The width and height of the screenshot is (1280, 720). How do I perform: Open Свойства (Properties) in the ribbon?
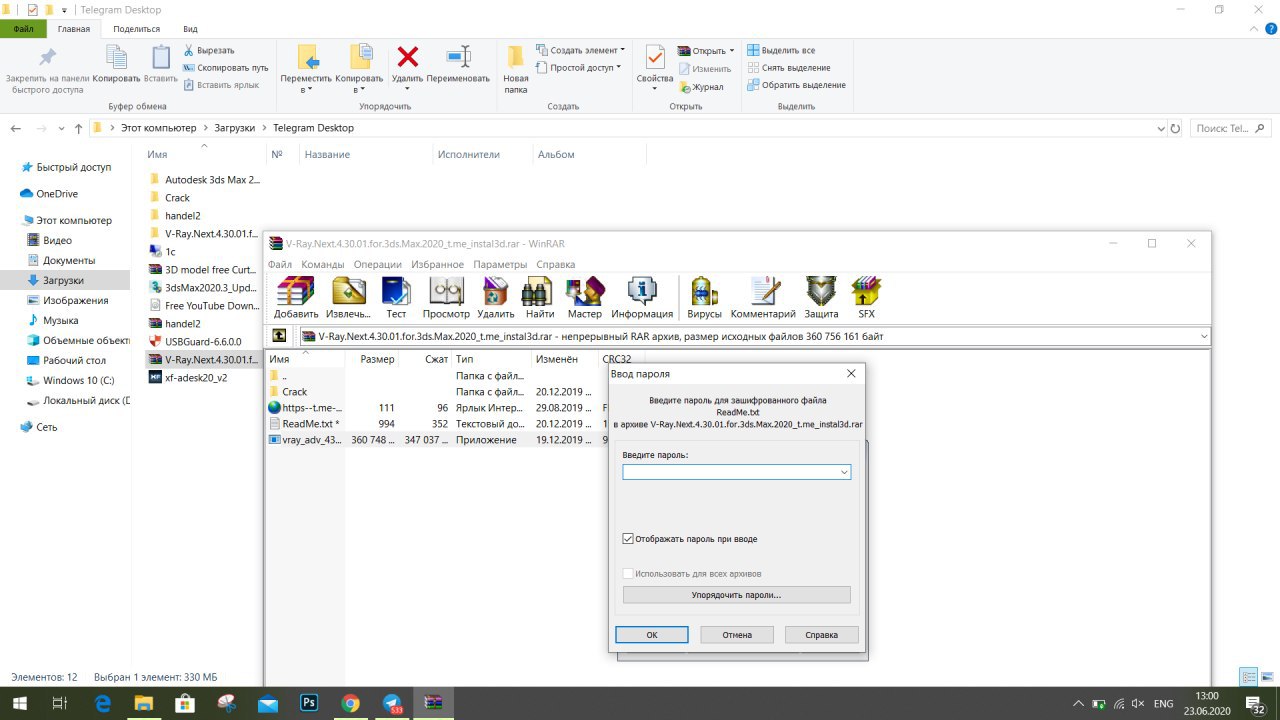655,70
